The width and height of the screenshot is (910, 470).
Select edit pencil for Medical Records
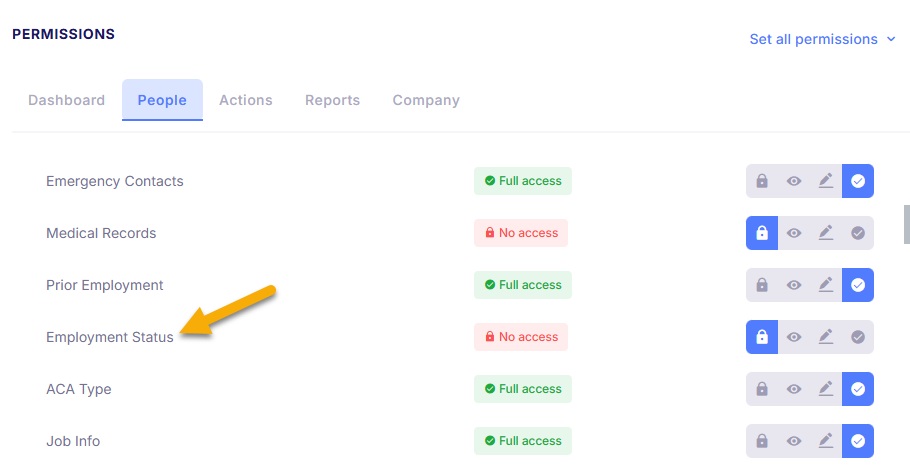[x=826, y=233]
